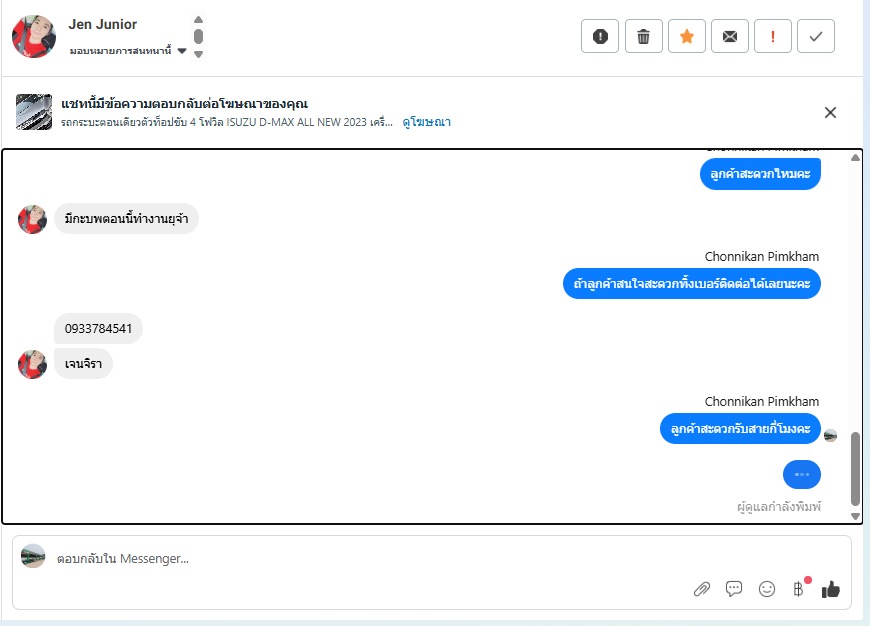
Task: Open the baht payment request icon
Action: pyautogui.click(x=799, y=588)
